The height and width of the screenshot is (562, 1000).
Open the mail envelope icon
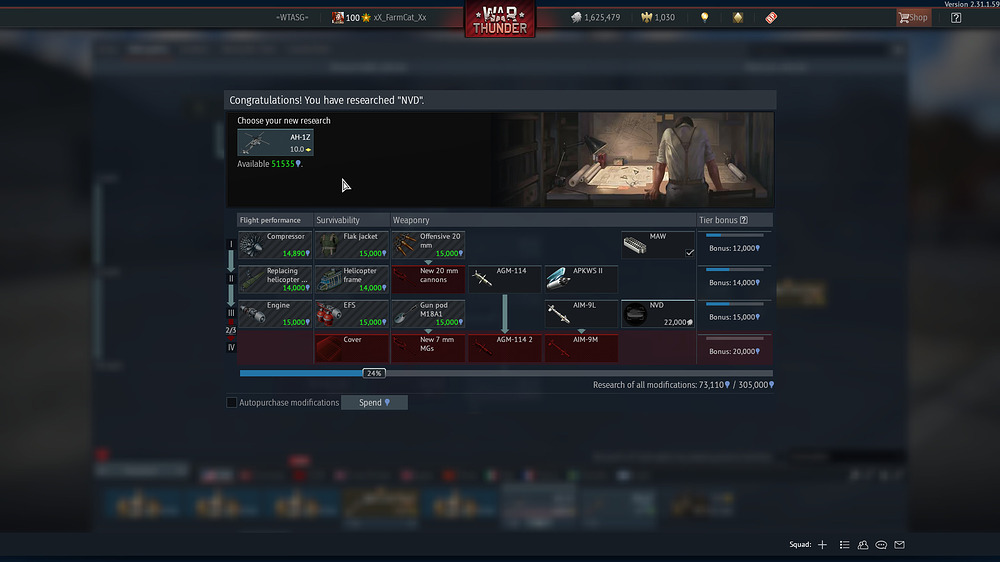tap(899, 545)
